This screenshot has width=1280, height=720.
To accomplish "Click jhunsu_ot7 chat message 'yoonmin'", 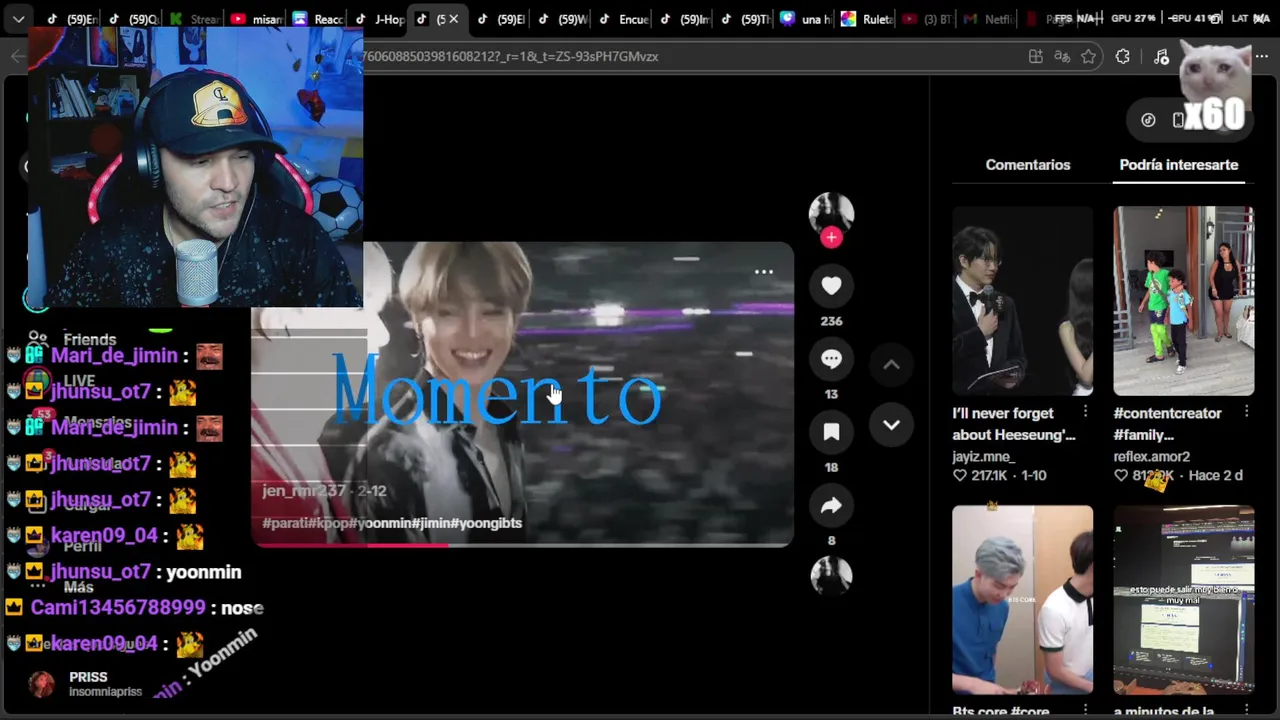I will coord(203,572).
